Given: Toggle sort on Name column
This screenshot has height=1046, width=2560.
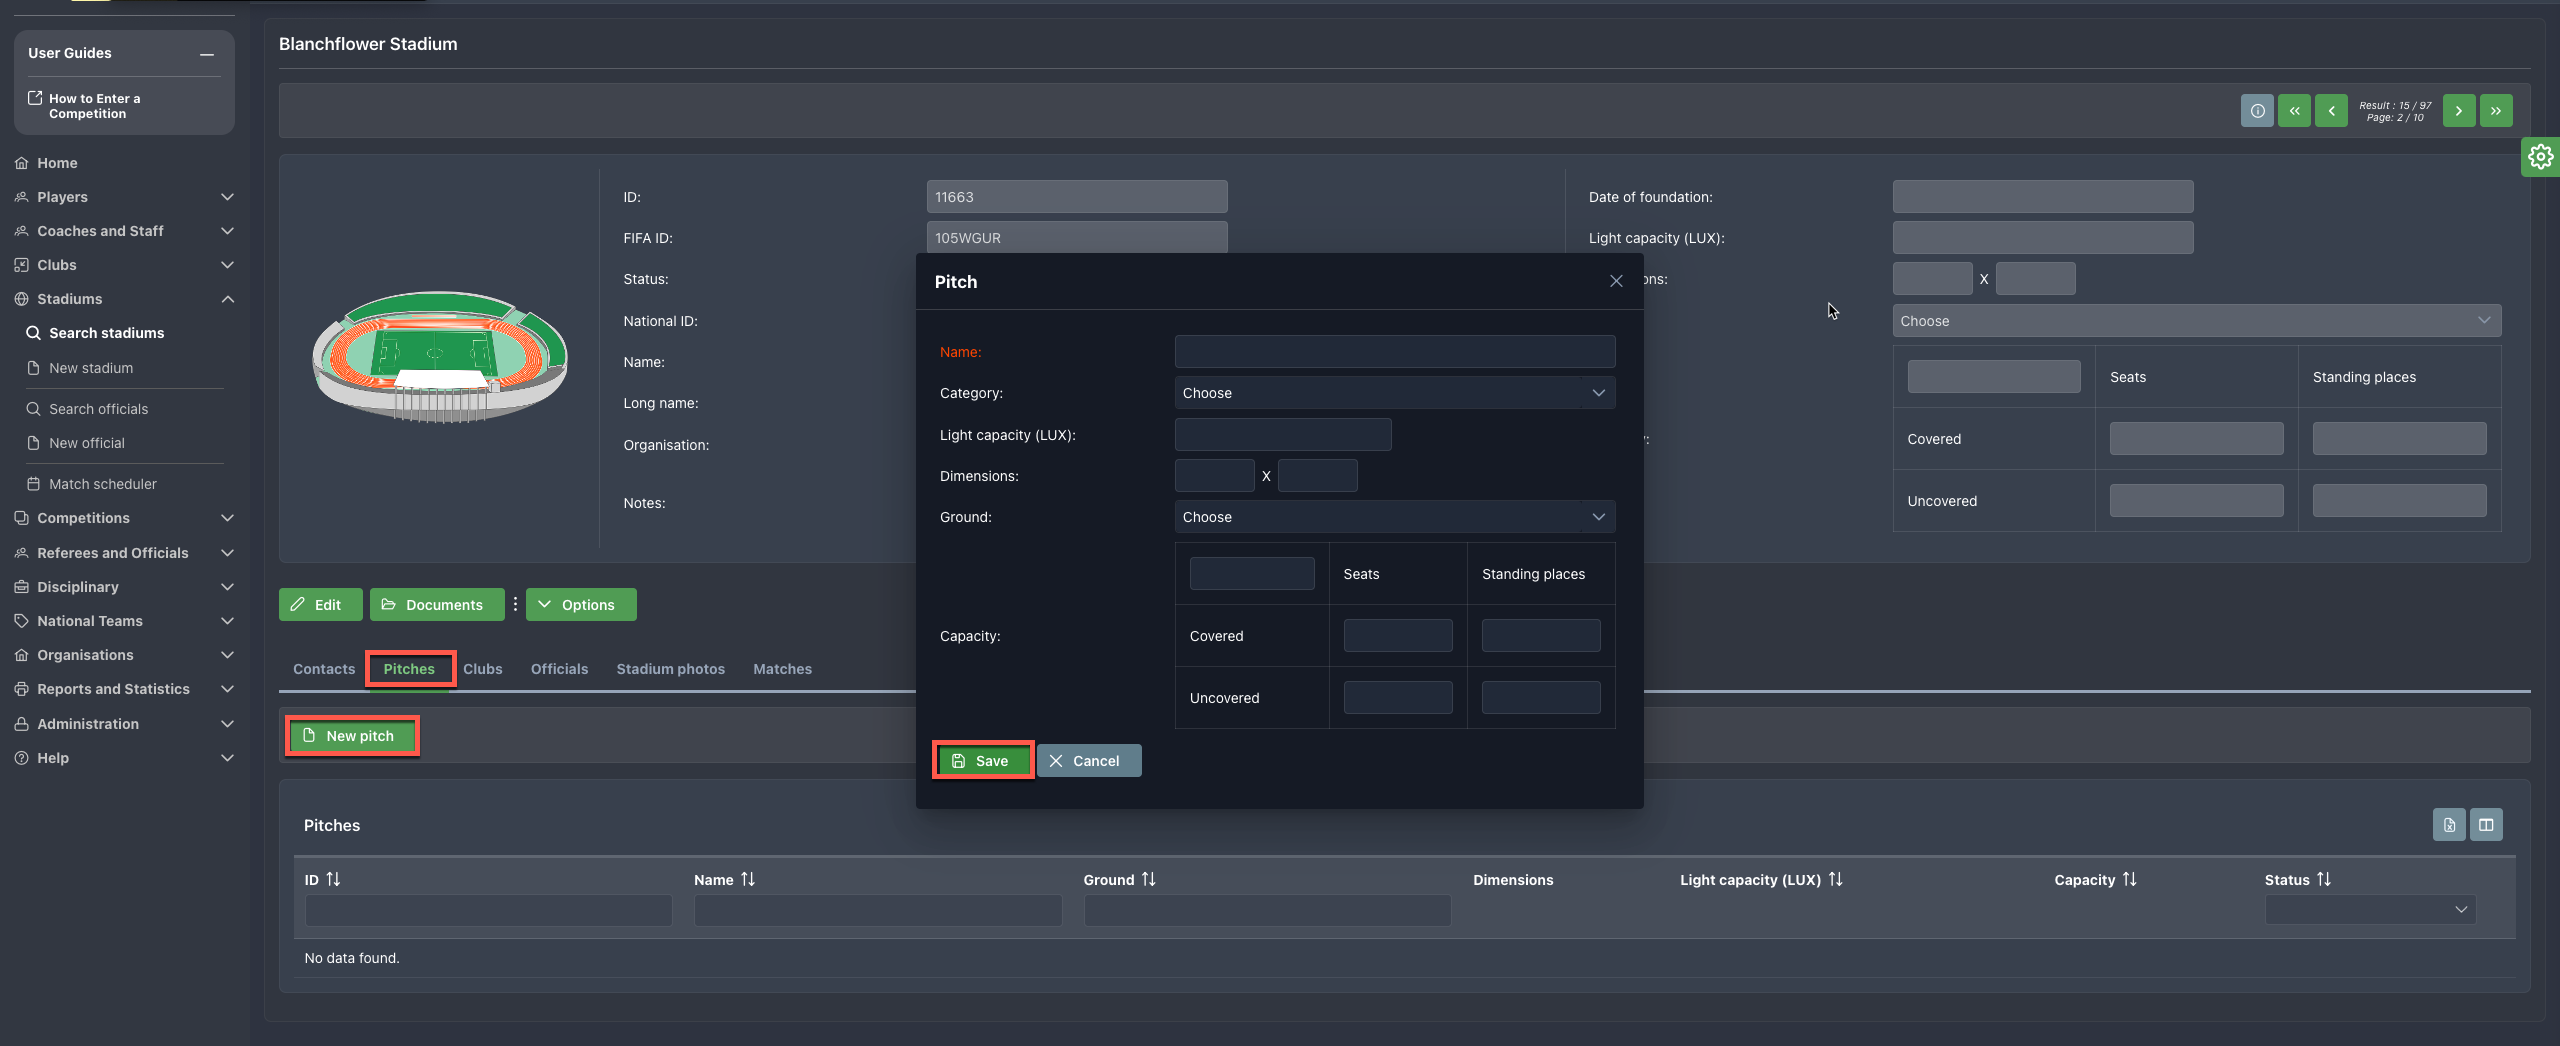Looking at the screenshot, I should (747, 879).
